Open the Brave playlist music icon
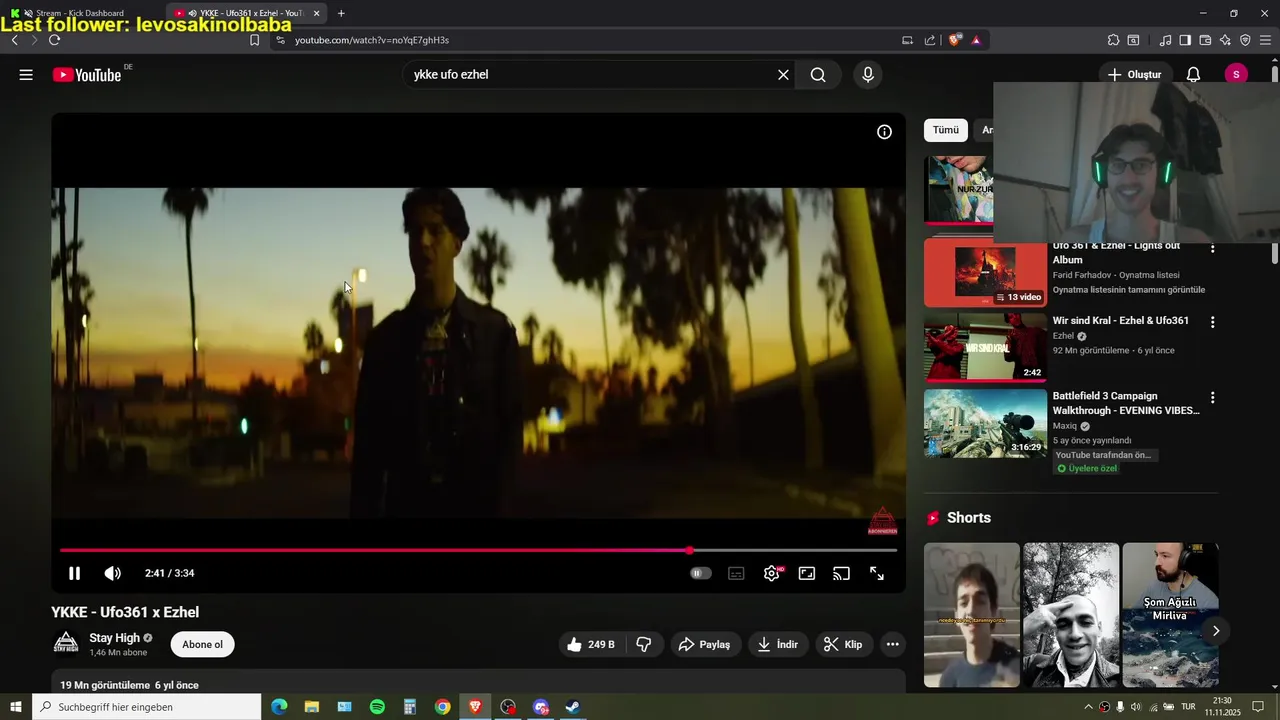 [x=1165, y=40]
